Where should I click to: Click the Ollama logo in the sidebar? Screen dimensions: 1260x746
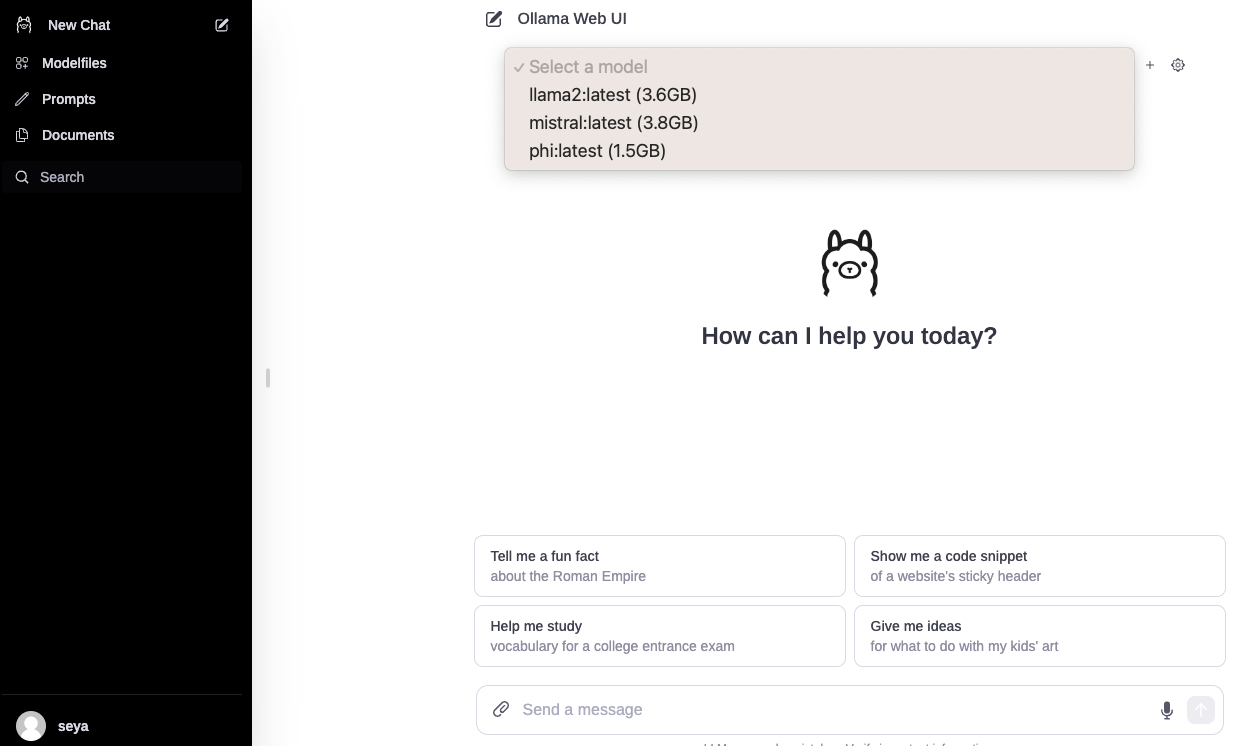(x=24, y=25)
